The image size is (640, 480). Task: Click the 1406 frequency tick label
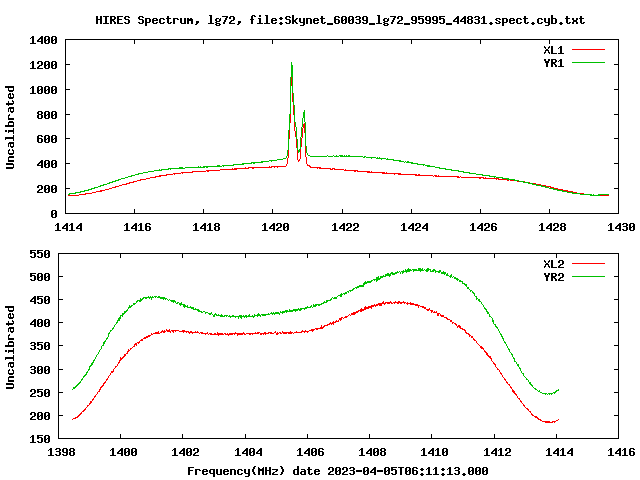pyautogui.click(x=310, y=452)
